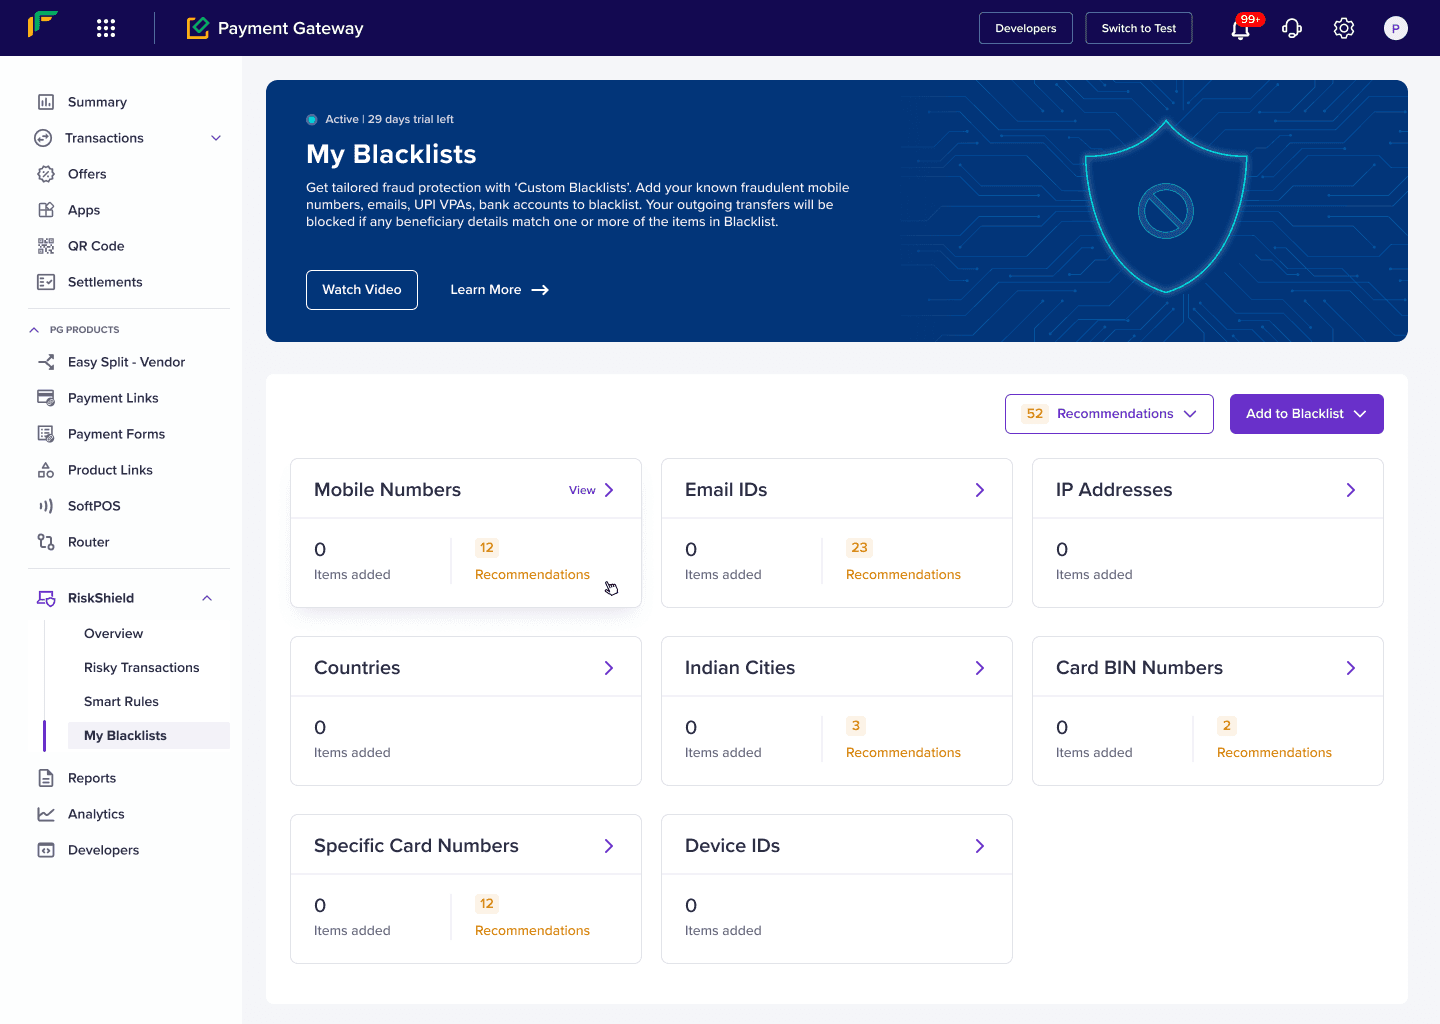Click the Router icon in sidebar

46,542
